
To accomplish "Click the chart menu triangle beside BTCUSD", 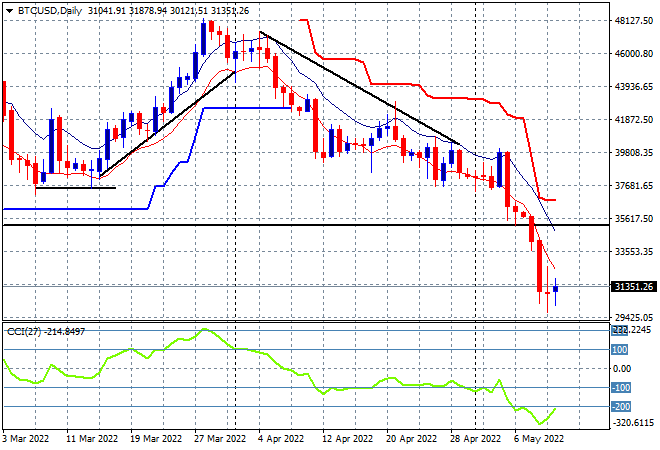I will point(9,11).
